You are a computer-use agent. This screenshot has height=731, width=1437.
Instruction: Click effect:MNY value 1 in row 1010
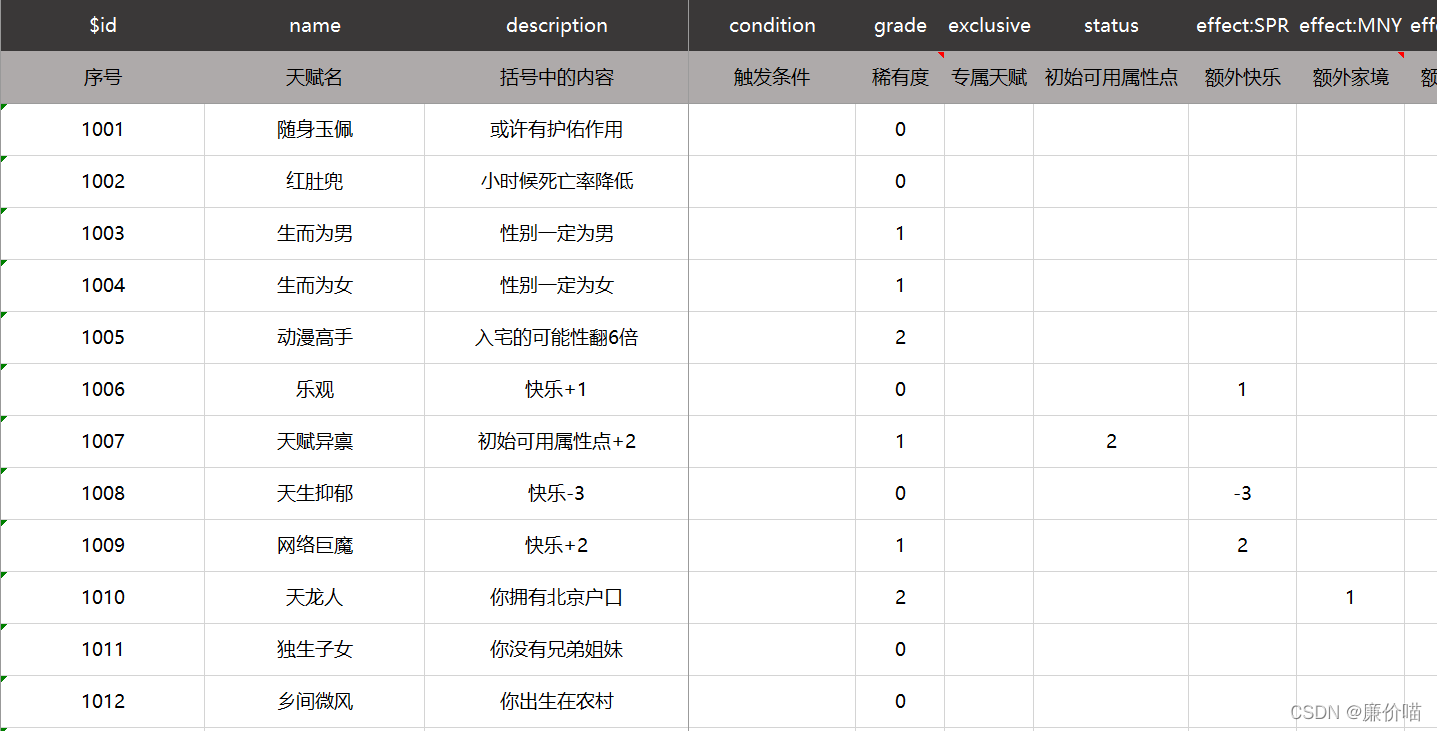[1350, 597]
